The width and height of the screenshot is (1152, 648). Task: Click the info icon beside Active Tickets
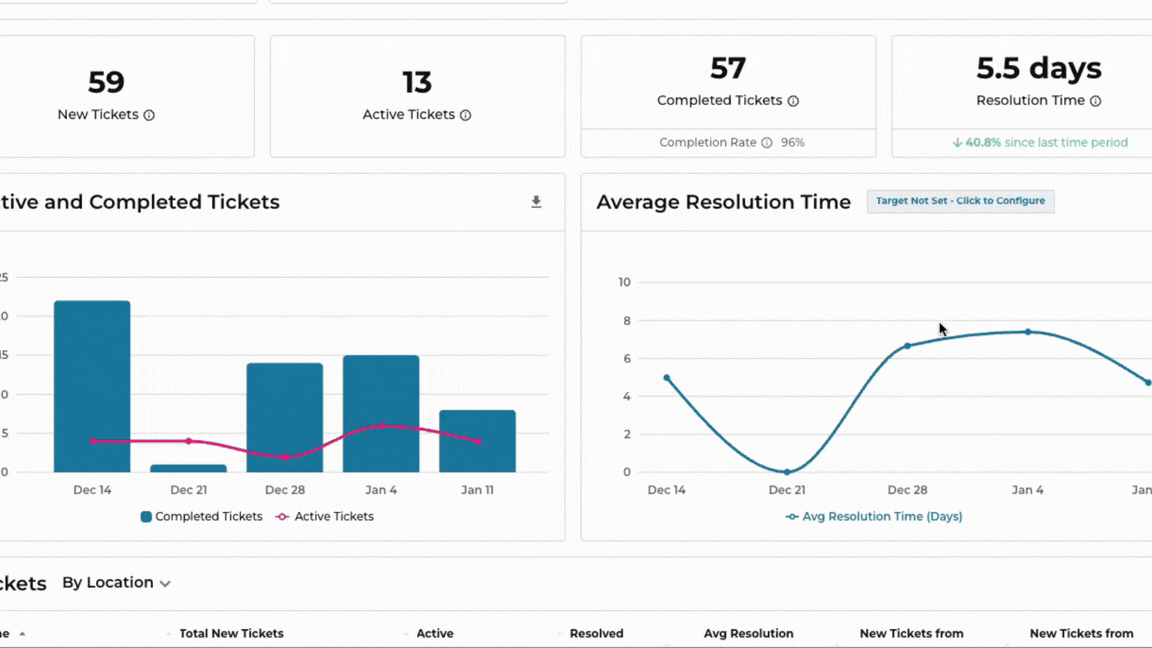pyautogui.click(x=465, y=115)
